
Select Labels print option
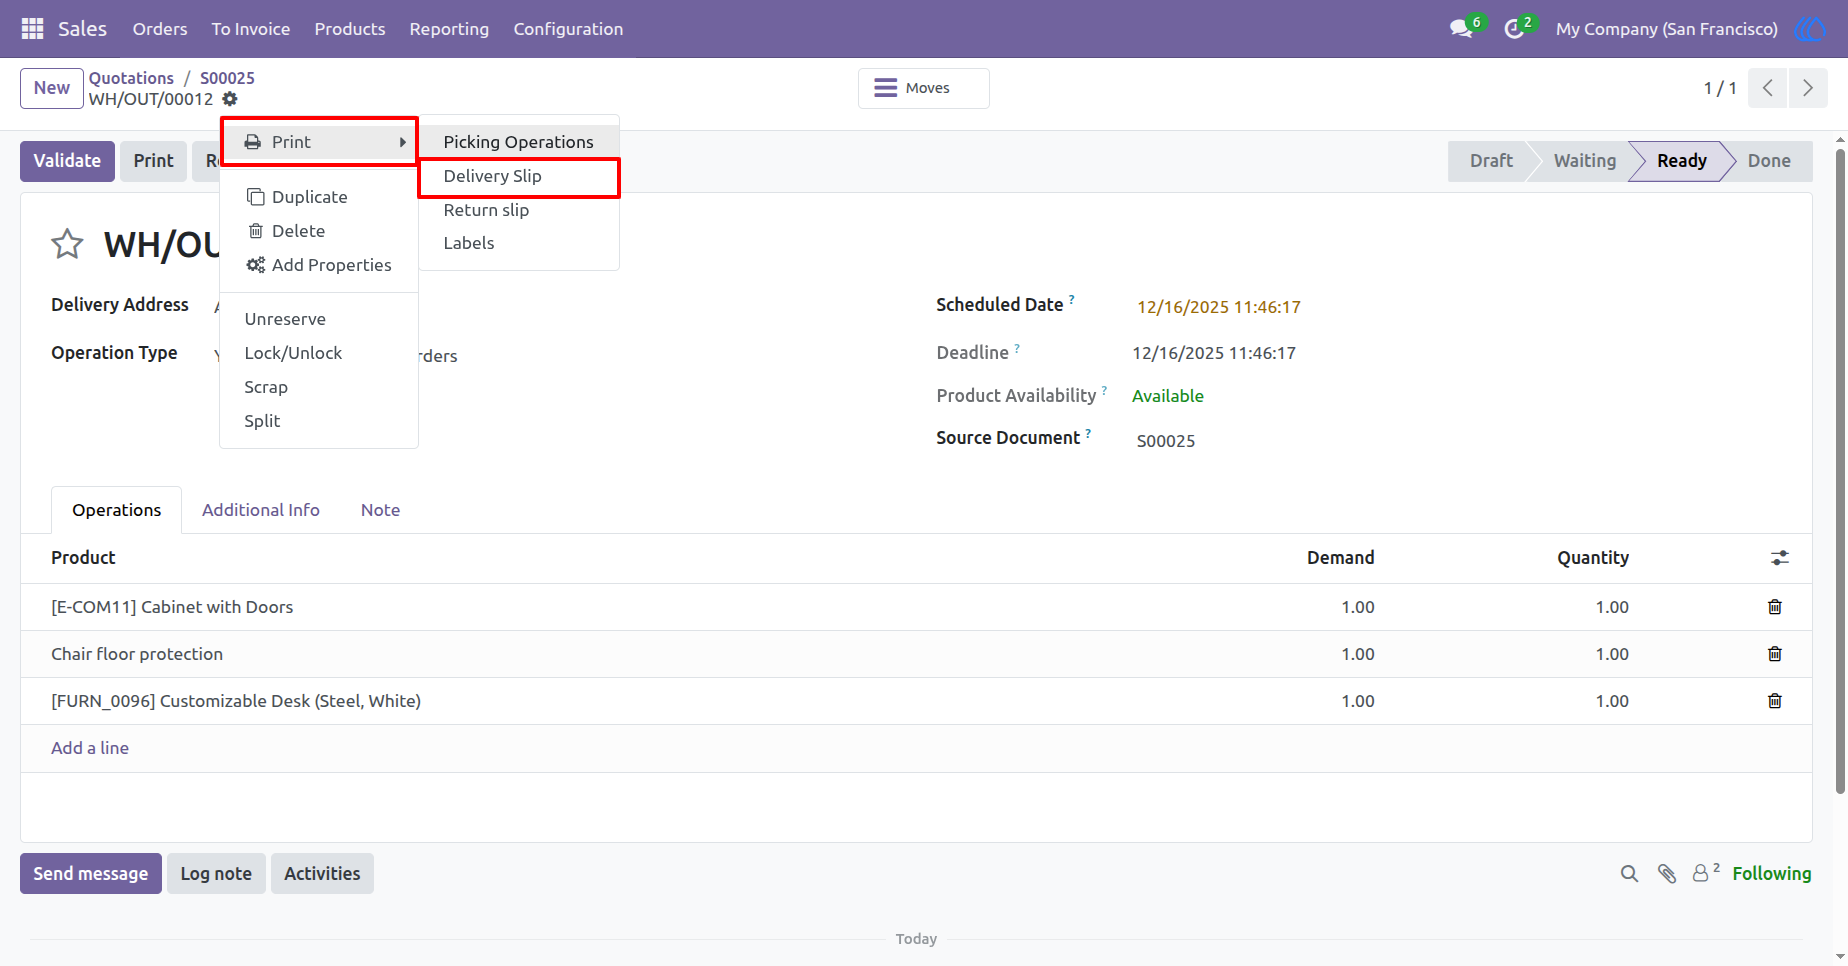click(x=519, y=243)
